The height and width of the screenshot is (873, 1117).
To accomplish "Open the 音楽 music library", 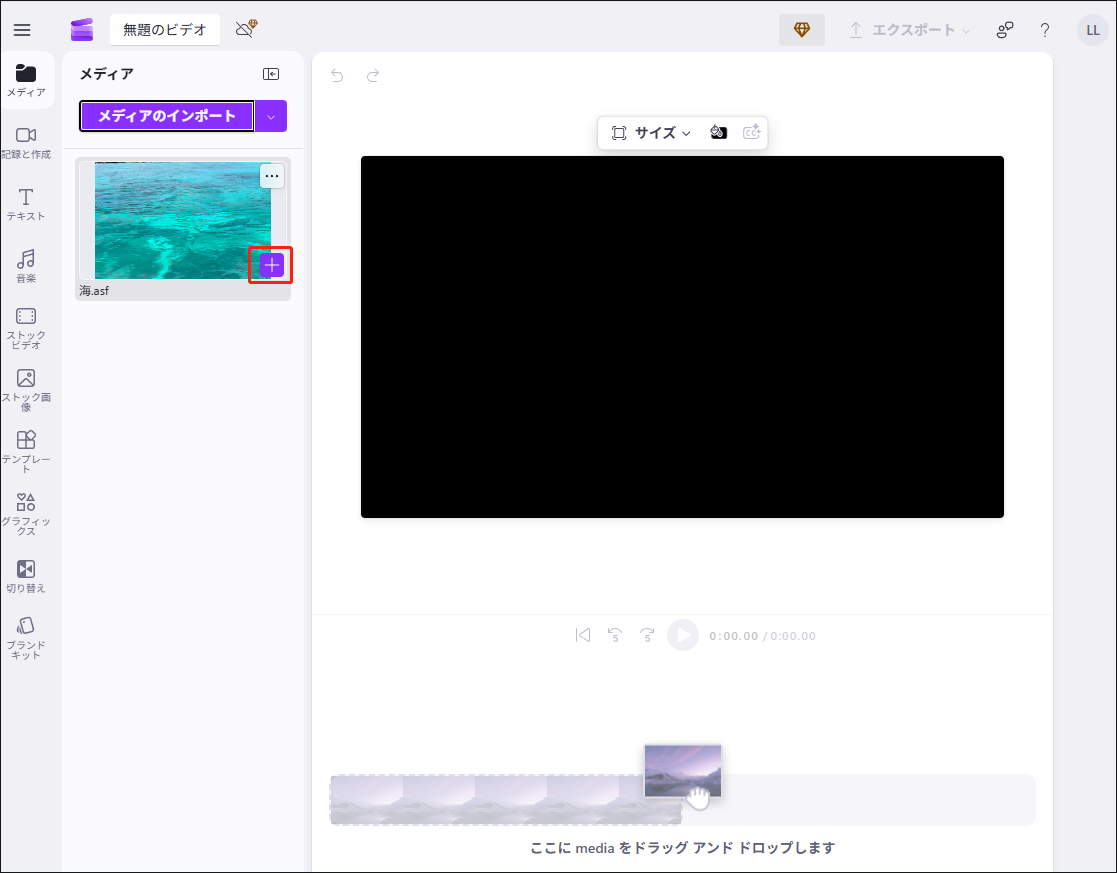I will tap(27, 265).
